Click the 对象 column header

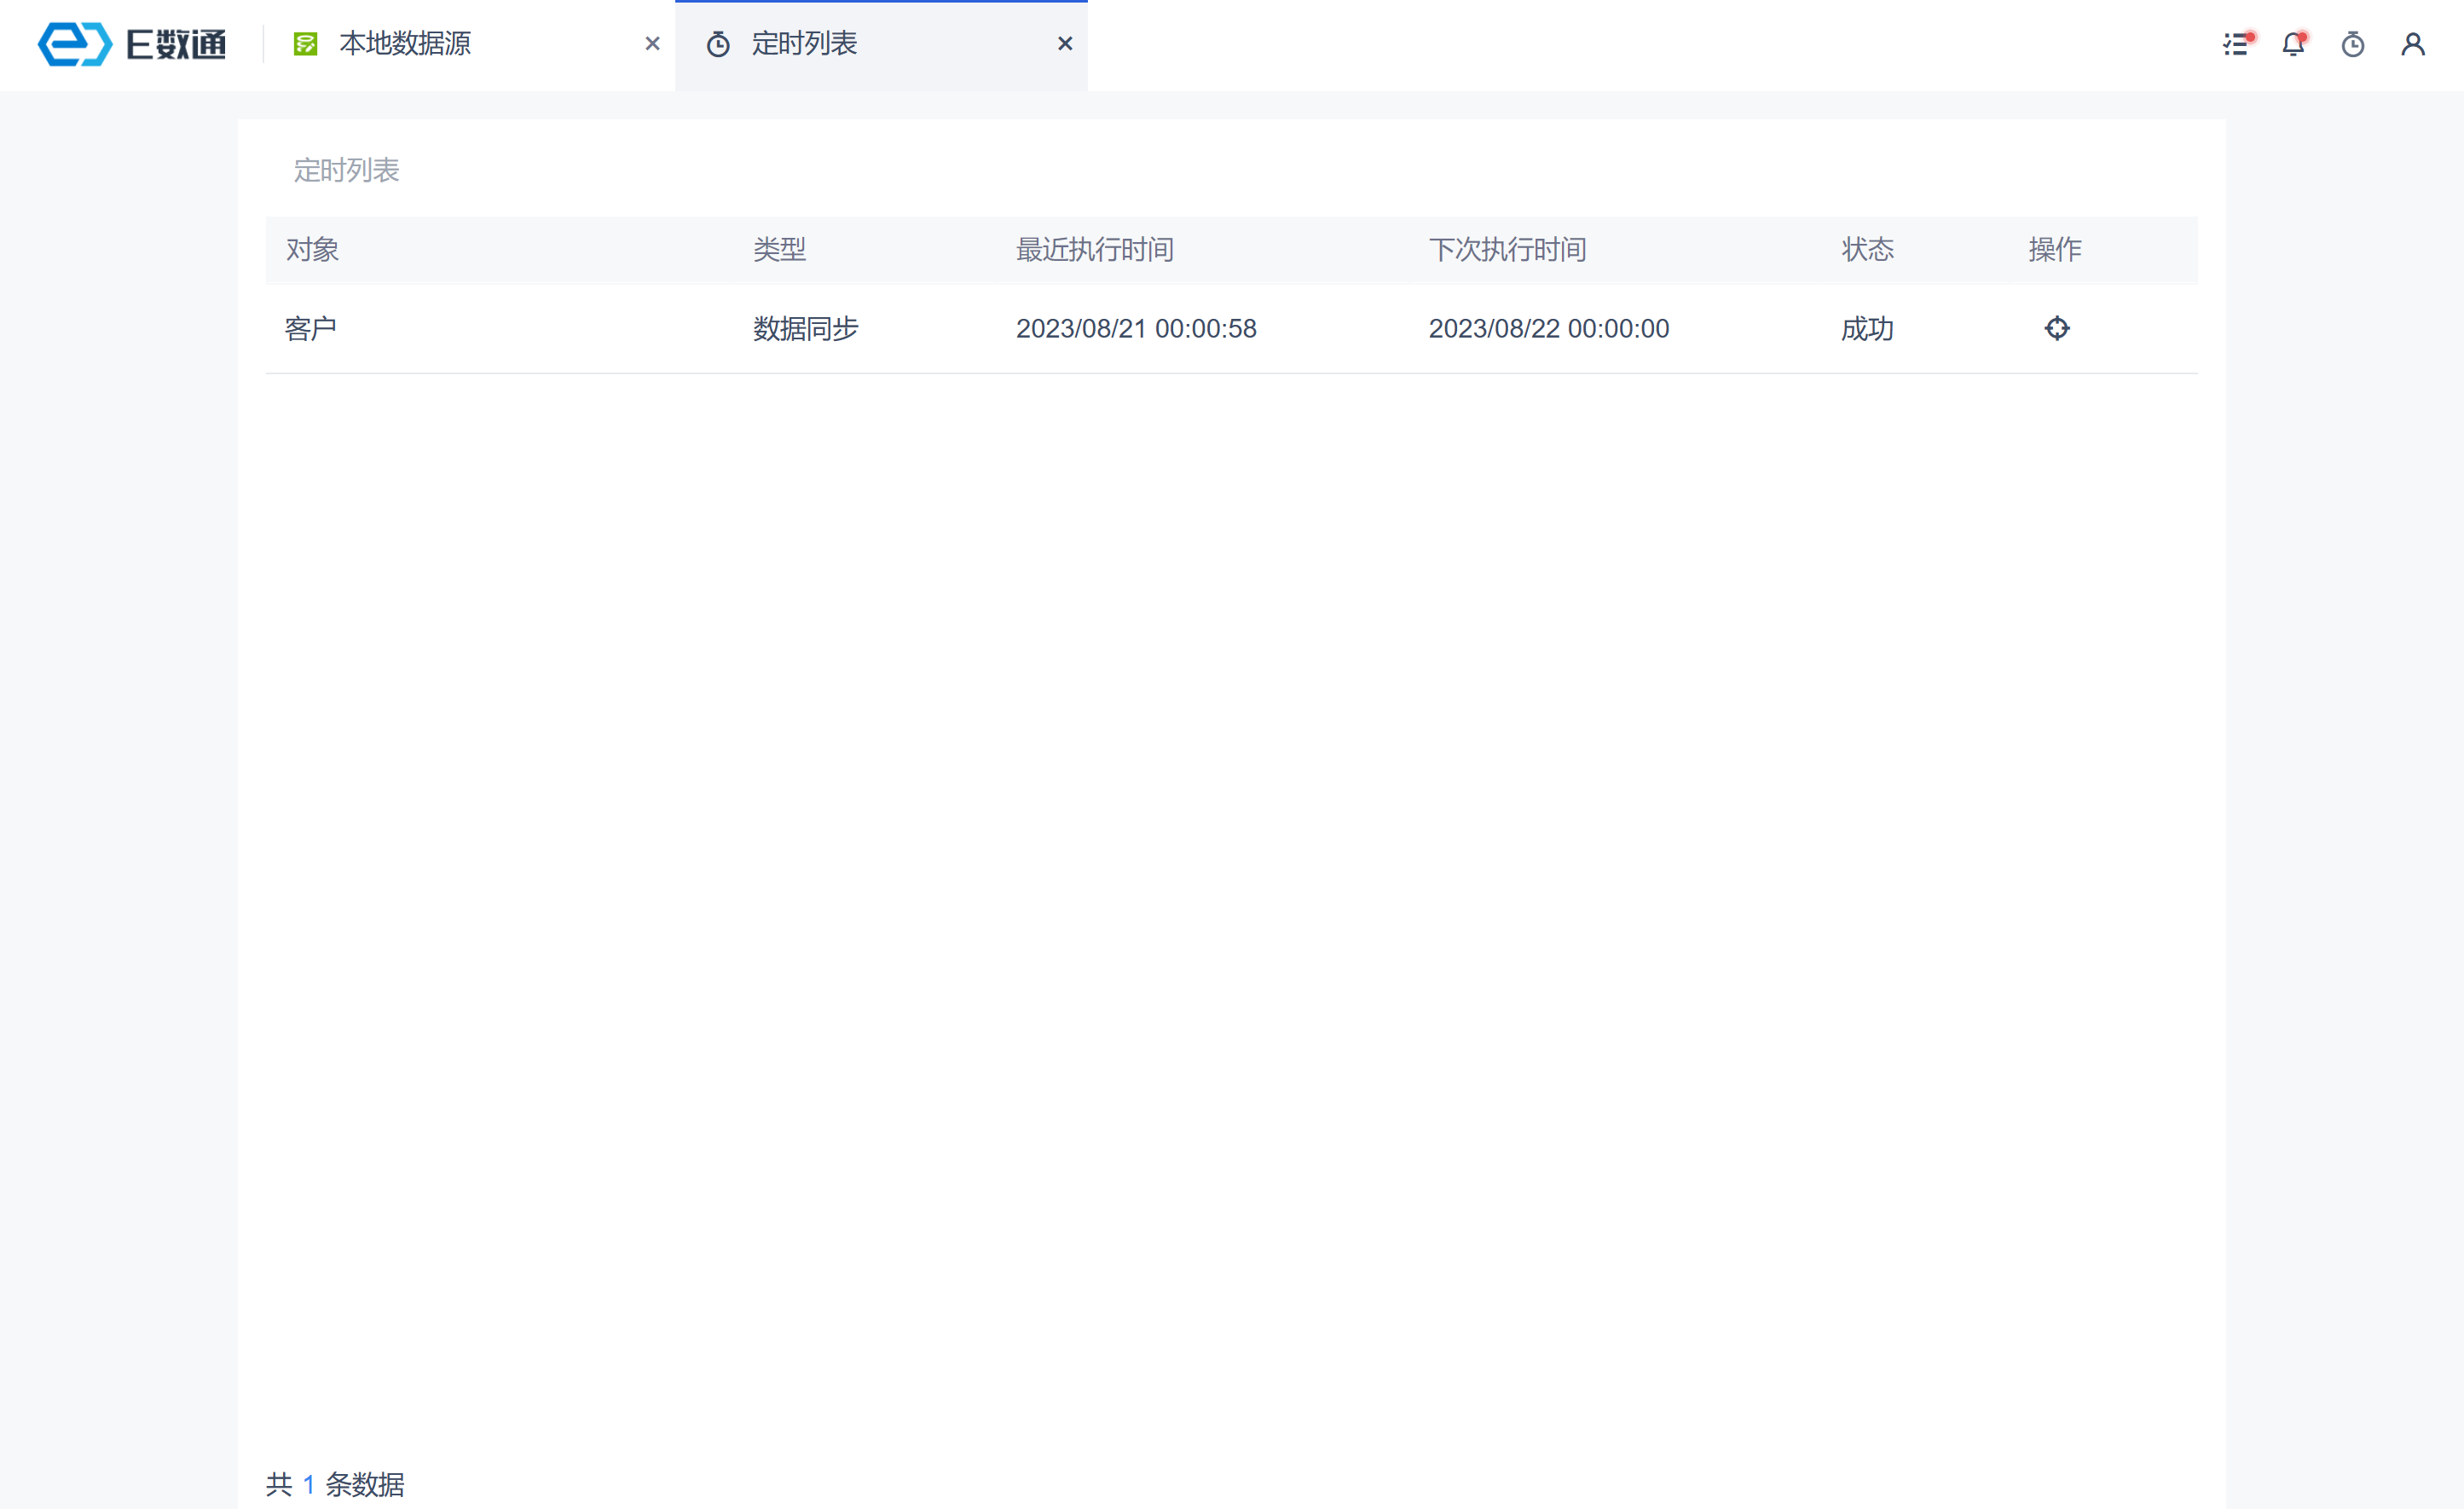(x=312, y=249)
